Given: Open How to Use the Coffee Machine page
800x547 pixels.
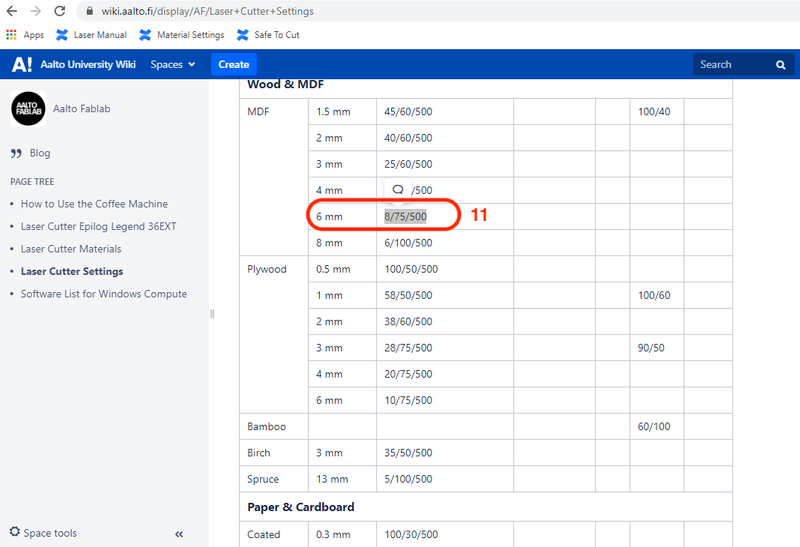Looking at the screenshot, I should click(94, 204).
